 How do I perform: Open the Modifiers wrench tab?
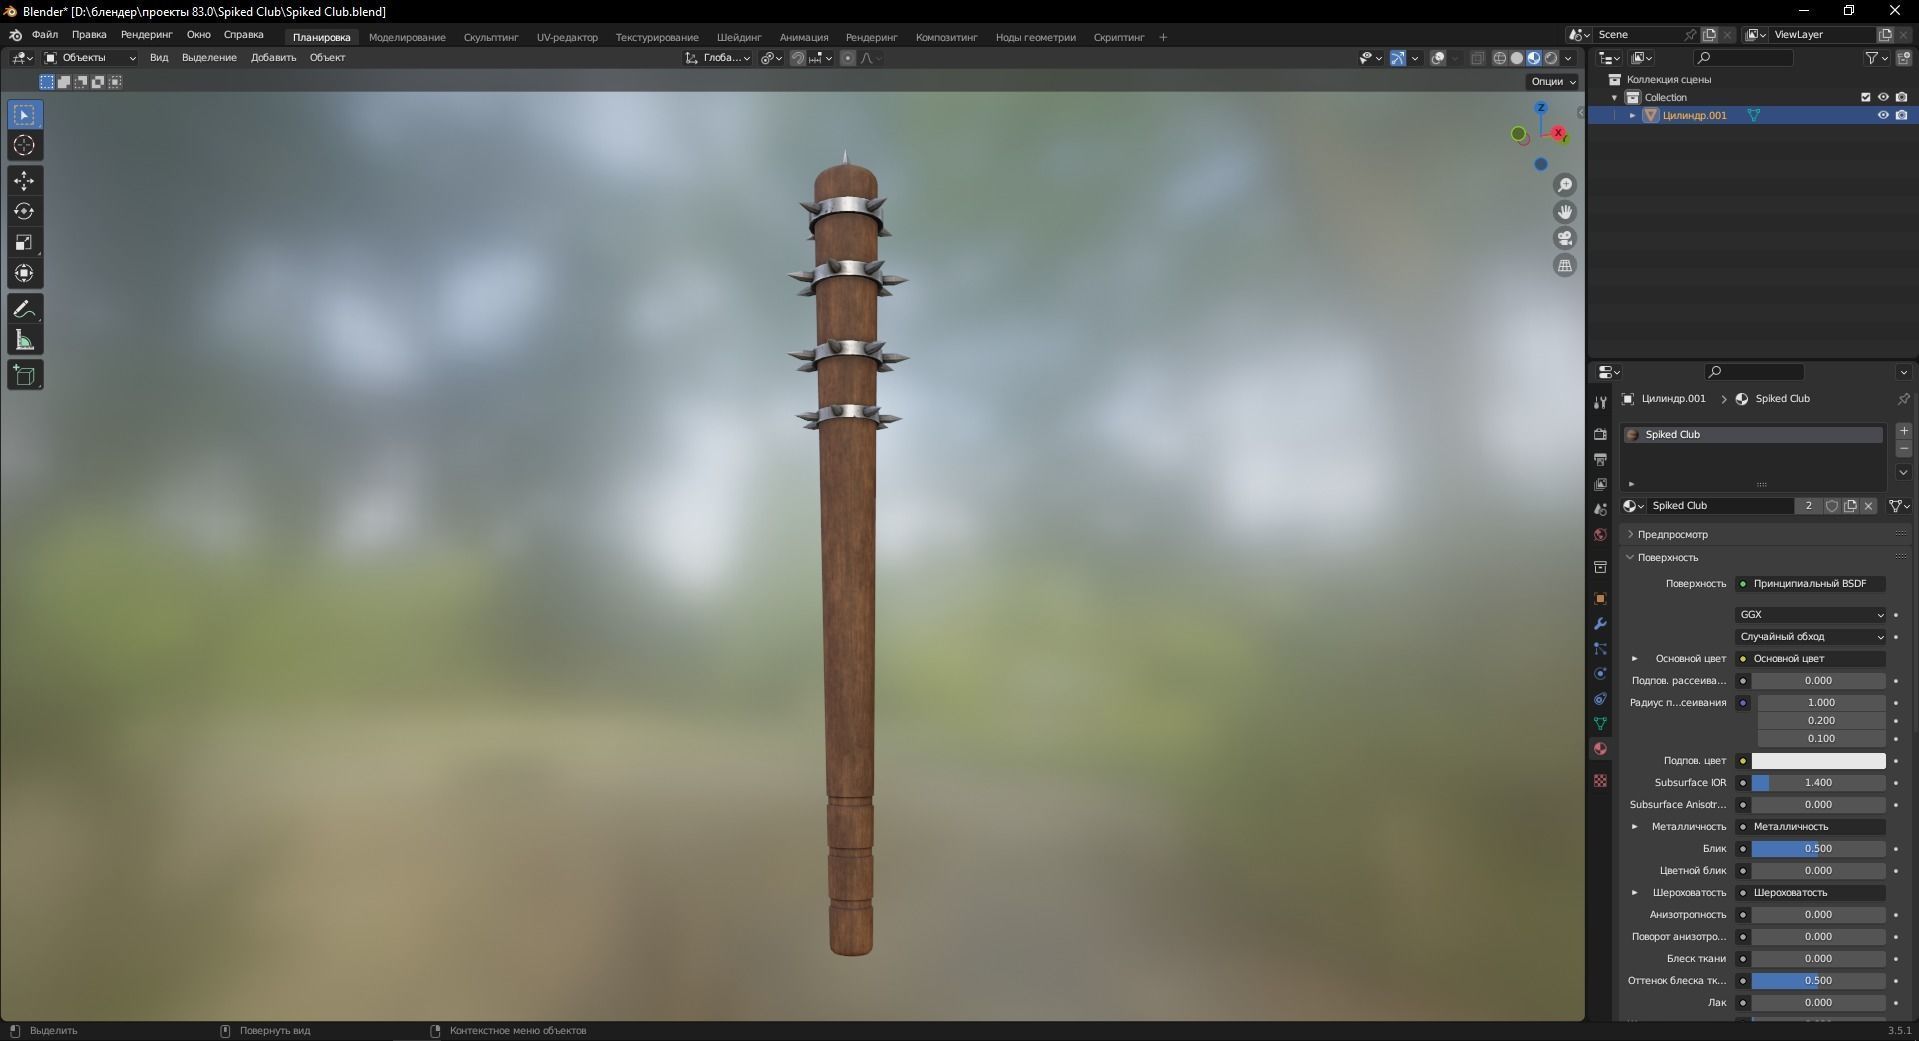[1600, 624]
